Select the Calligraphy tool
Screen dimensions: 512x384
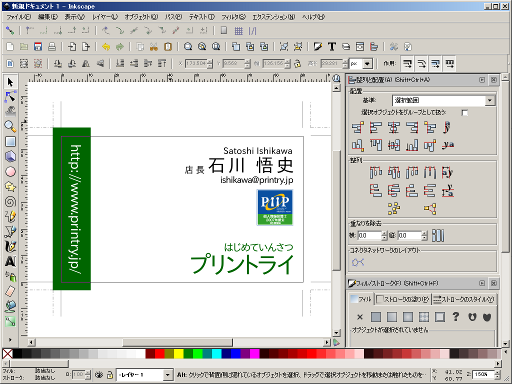[10, 246]
